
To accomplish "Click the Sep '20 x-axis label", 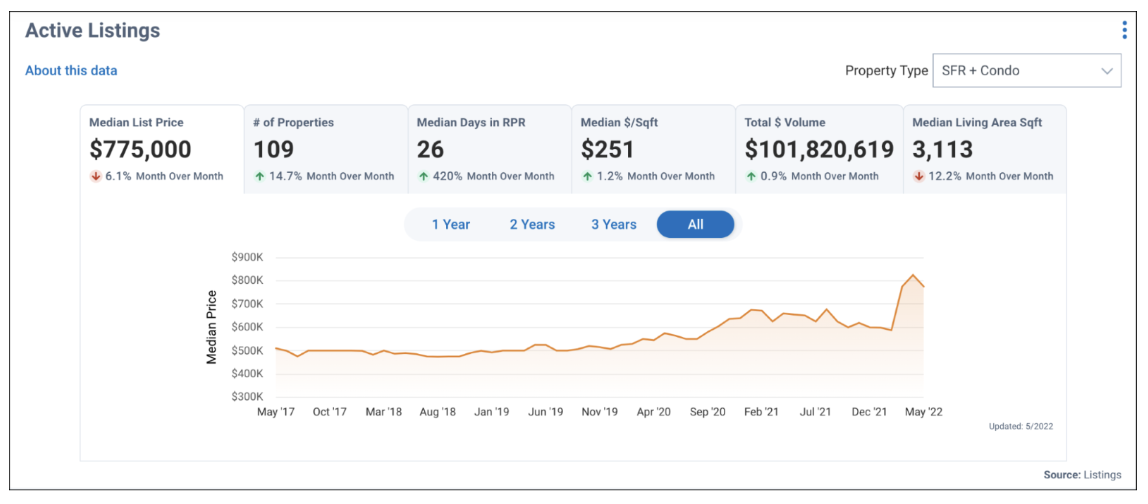I will pos(707,412).
